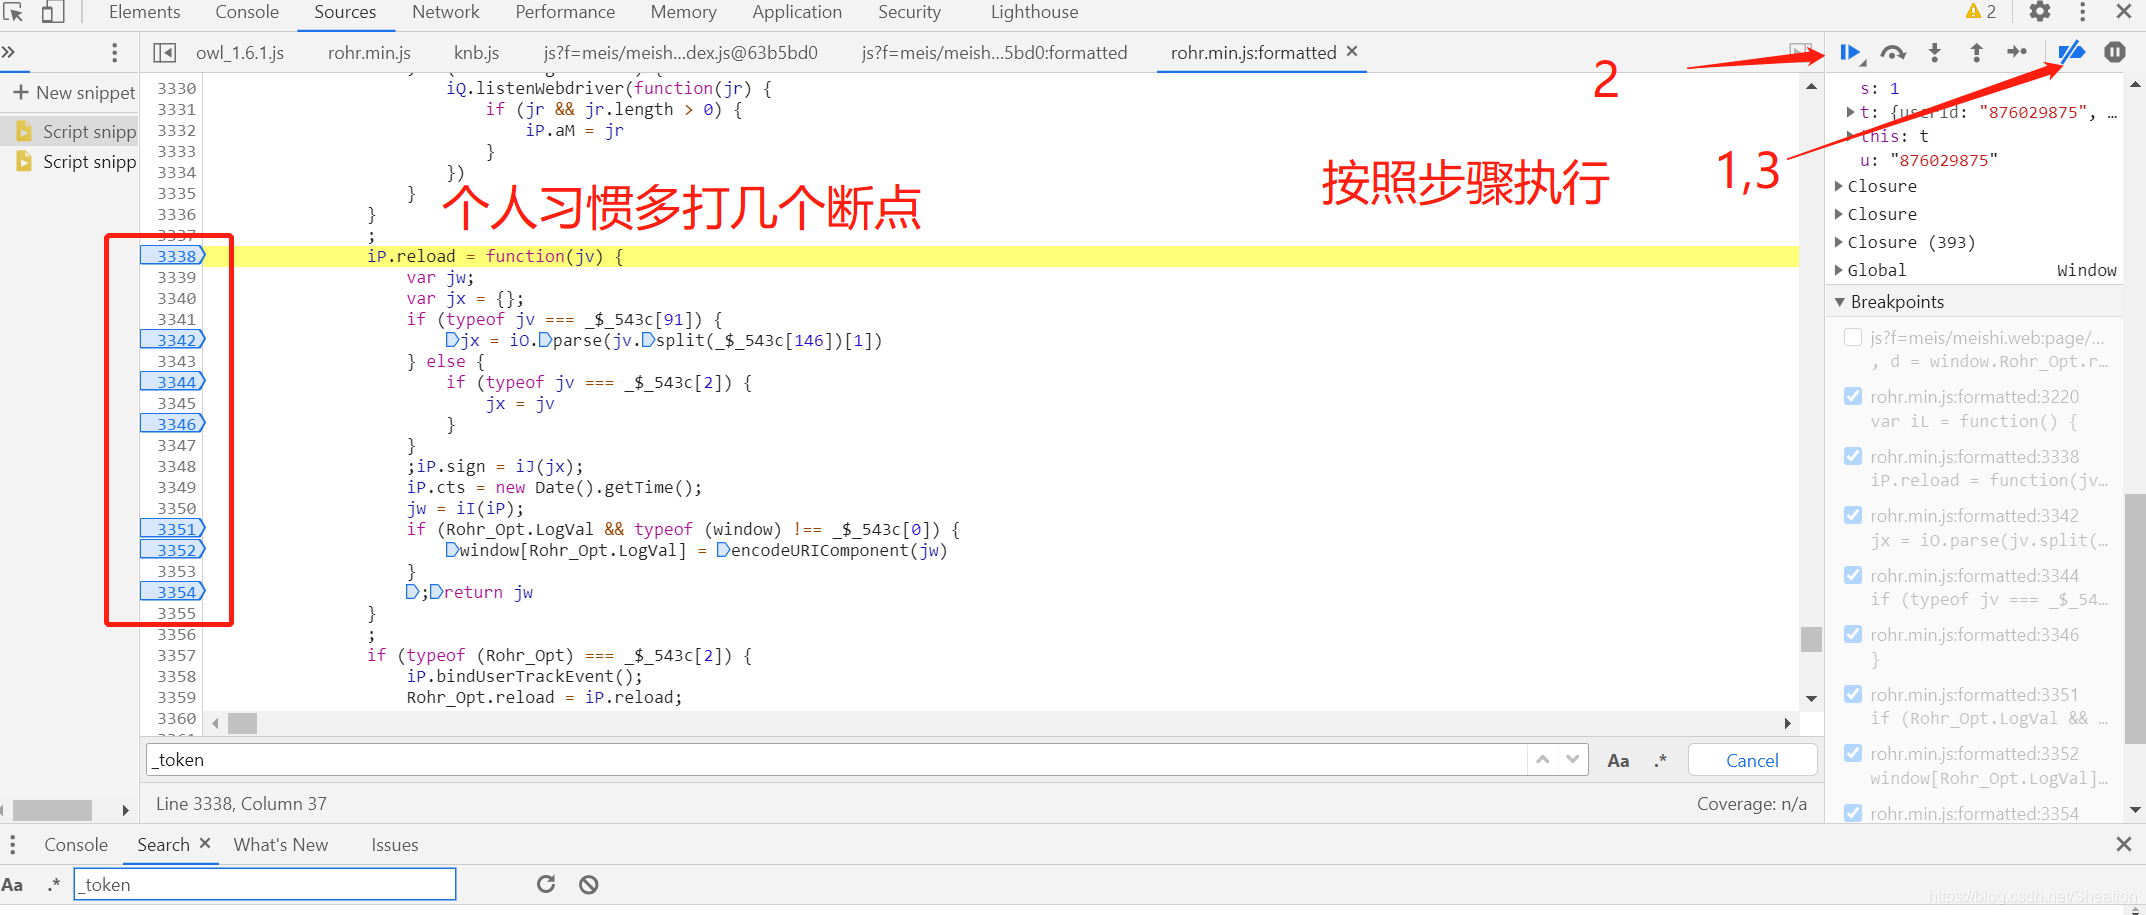Uncheck breakpoint rohr.min.js:formatted:3344

click(1853, 576)
